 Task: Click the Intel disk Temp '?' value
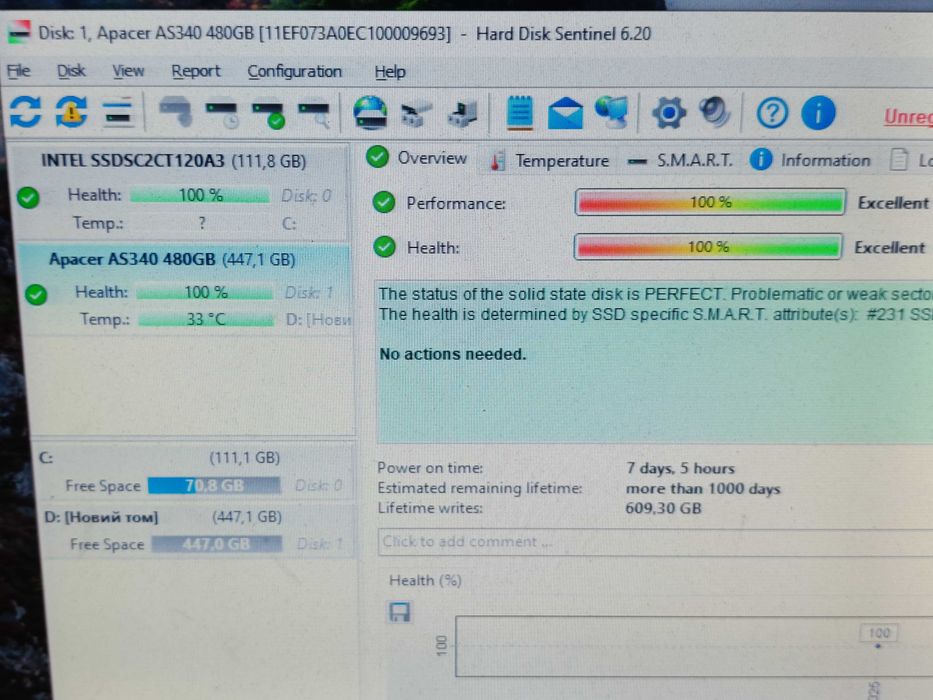pos(202,223)
